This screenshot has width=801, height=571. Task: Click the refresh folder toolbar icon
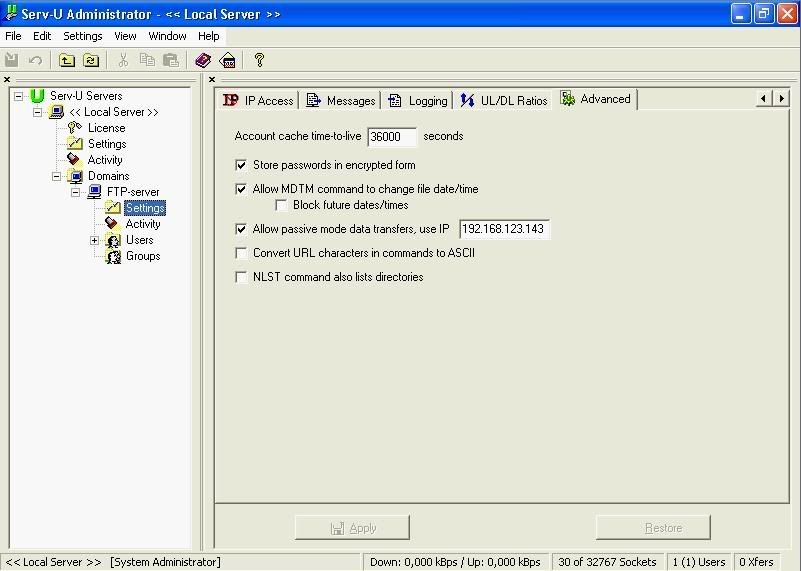point(91,60)
